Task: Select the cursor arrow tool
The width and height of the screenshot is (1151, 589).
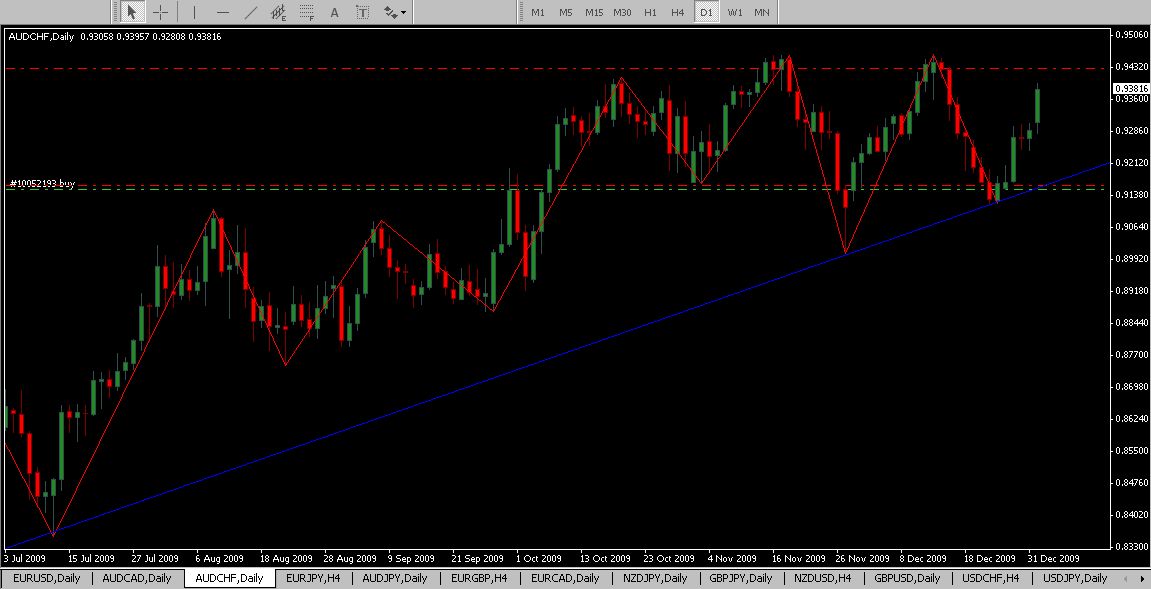Action: point(133,13)
